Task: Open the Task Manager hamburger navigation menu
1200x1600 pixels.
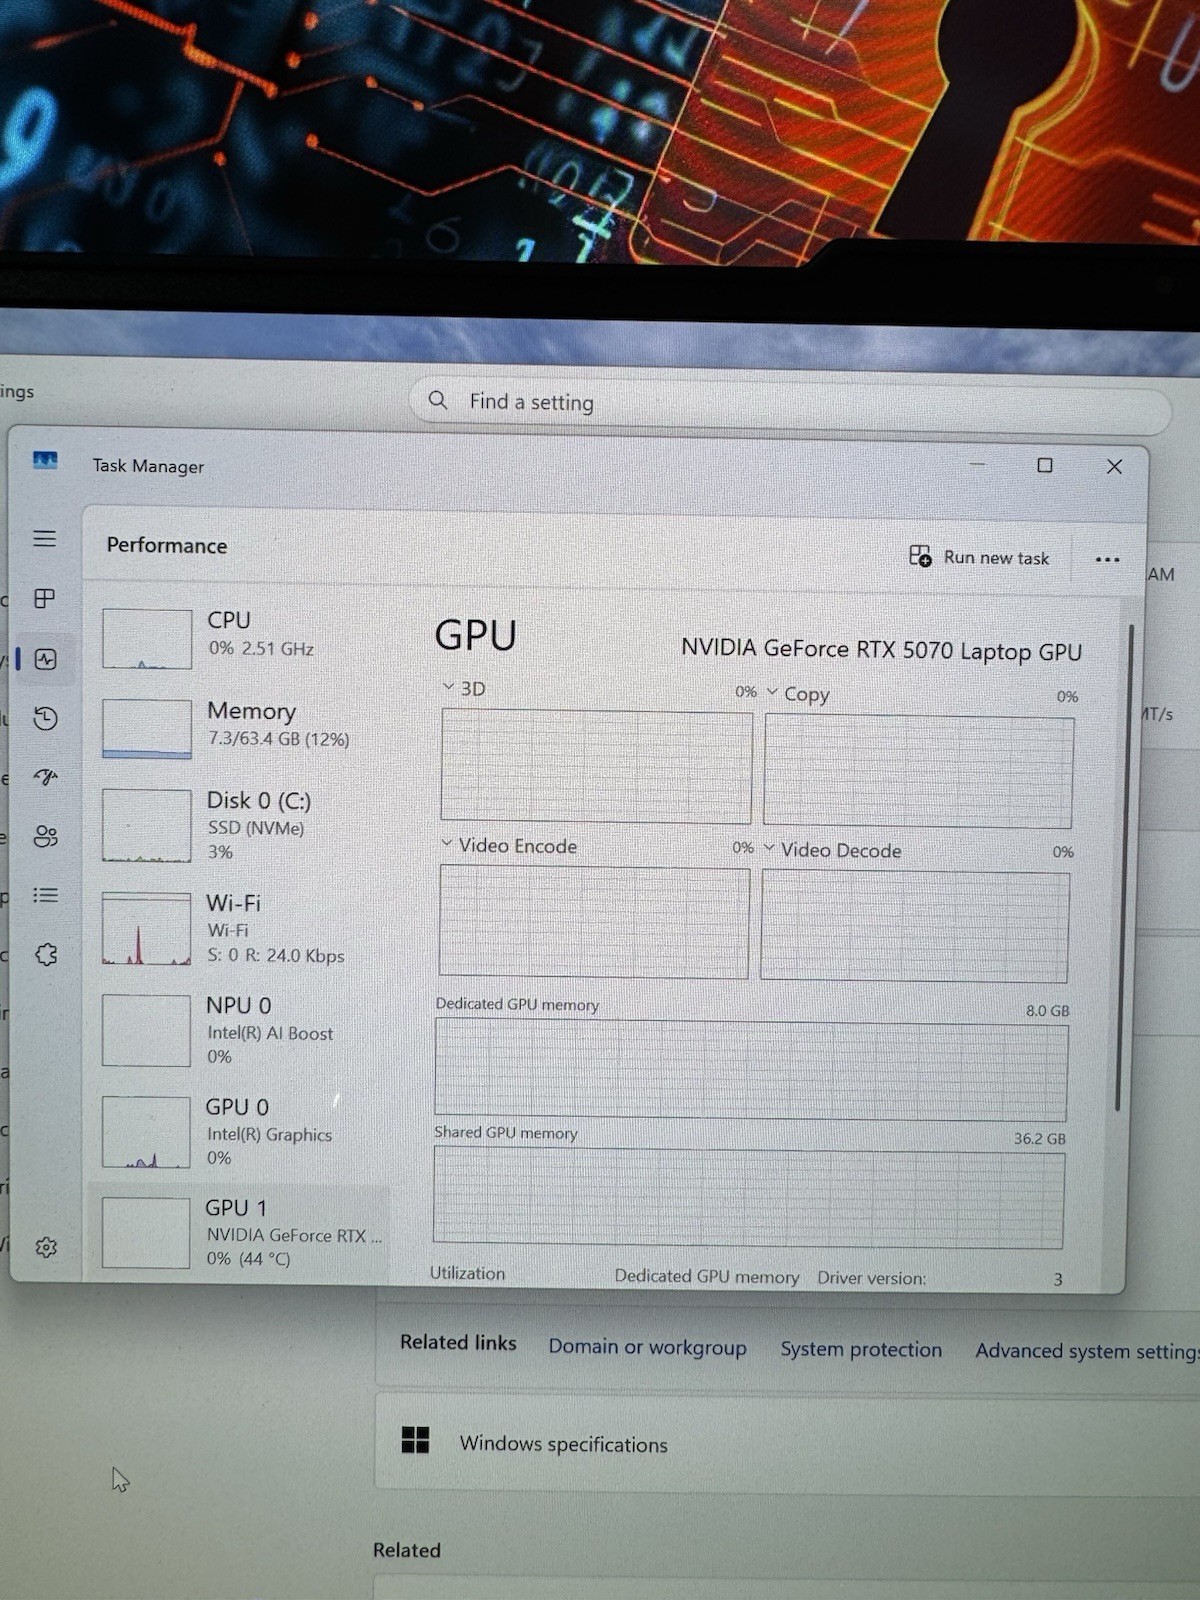Action: 45,539
